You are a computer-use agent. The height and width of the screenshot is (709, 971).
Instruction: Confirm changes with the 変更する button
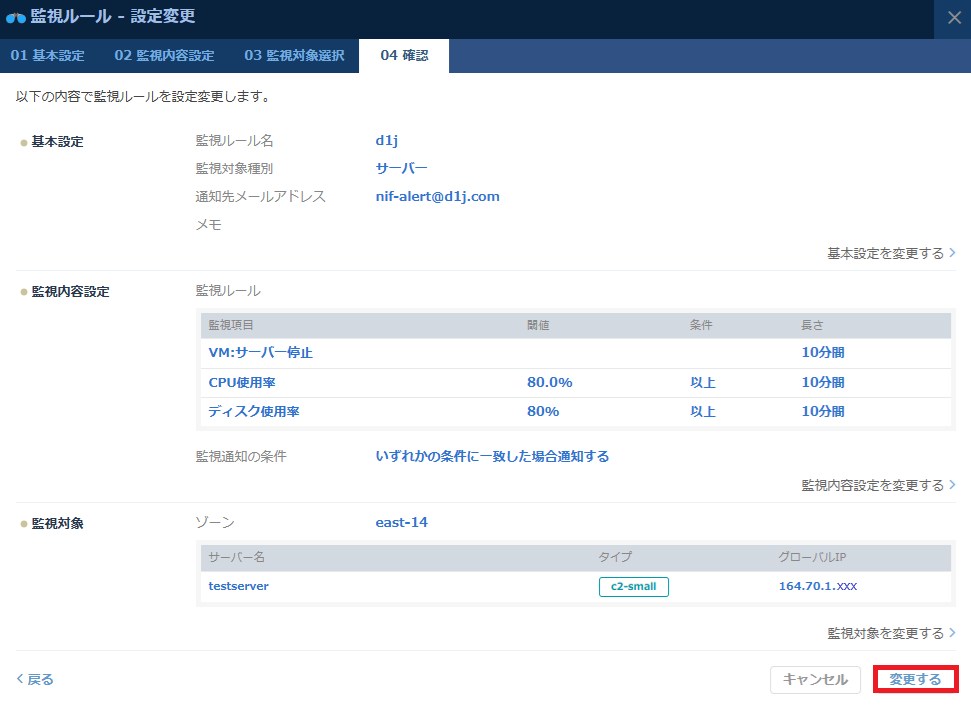pos(916,679)
